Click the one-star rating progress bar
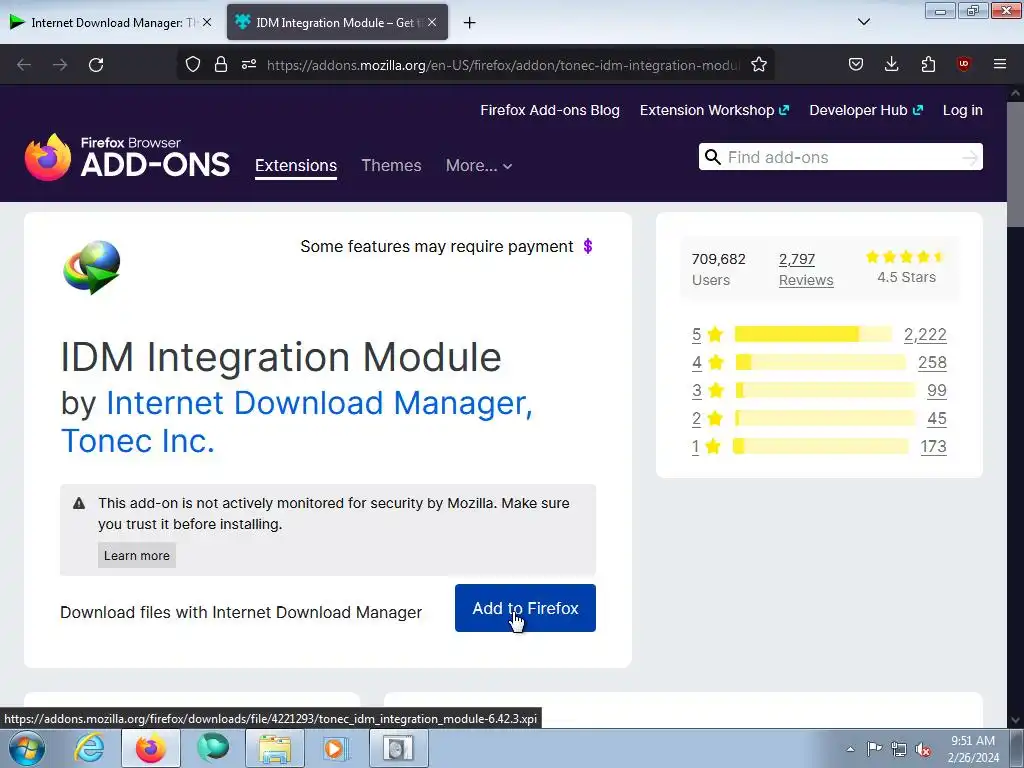The image size is (1024, 768). (820, 446)
